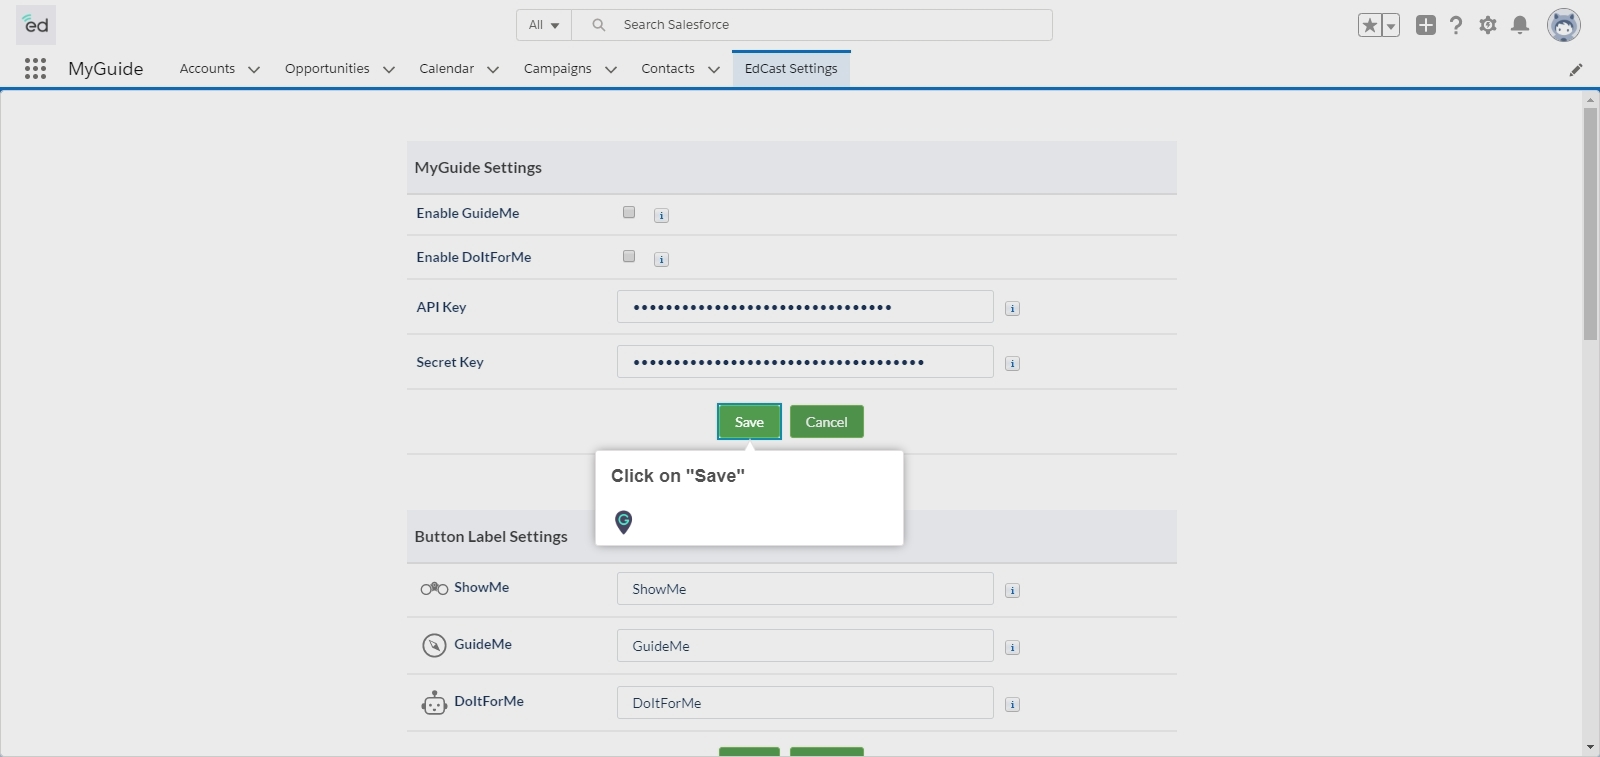Click the GuideMe label input field

tap(805, 646)
